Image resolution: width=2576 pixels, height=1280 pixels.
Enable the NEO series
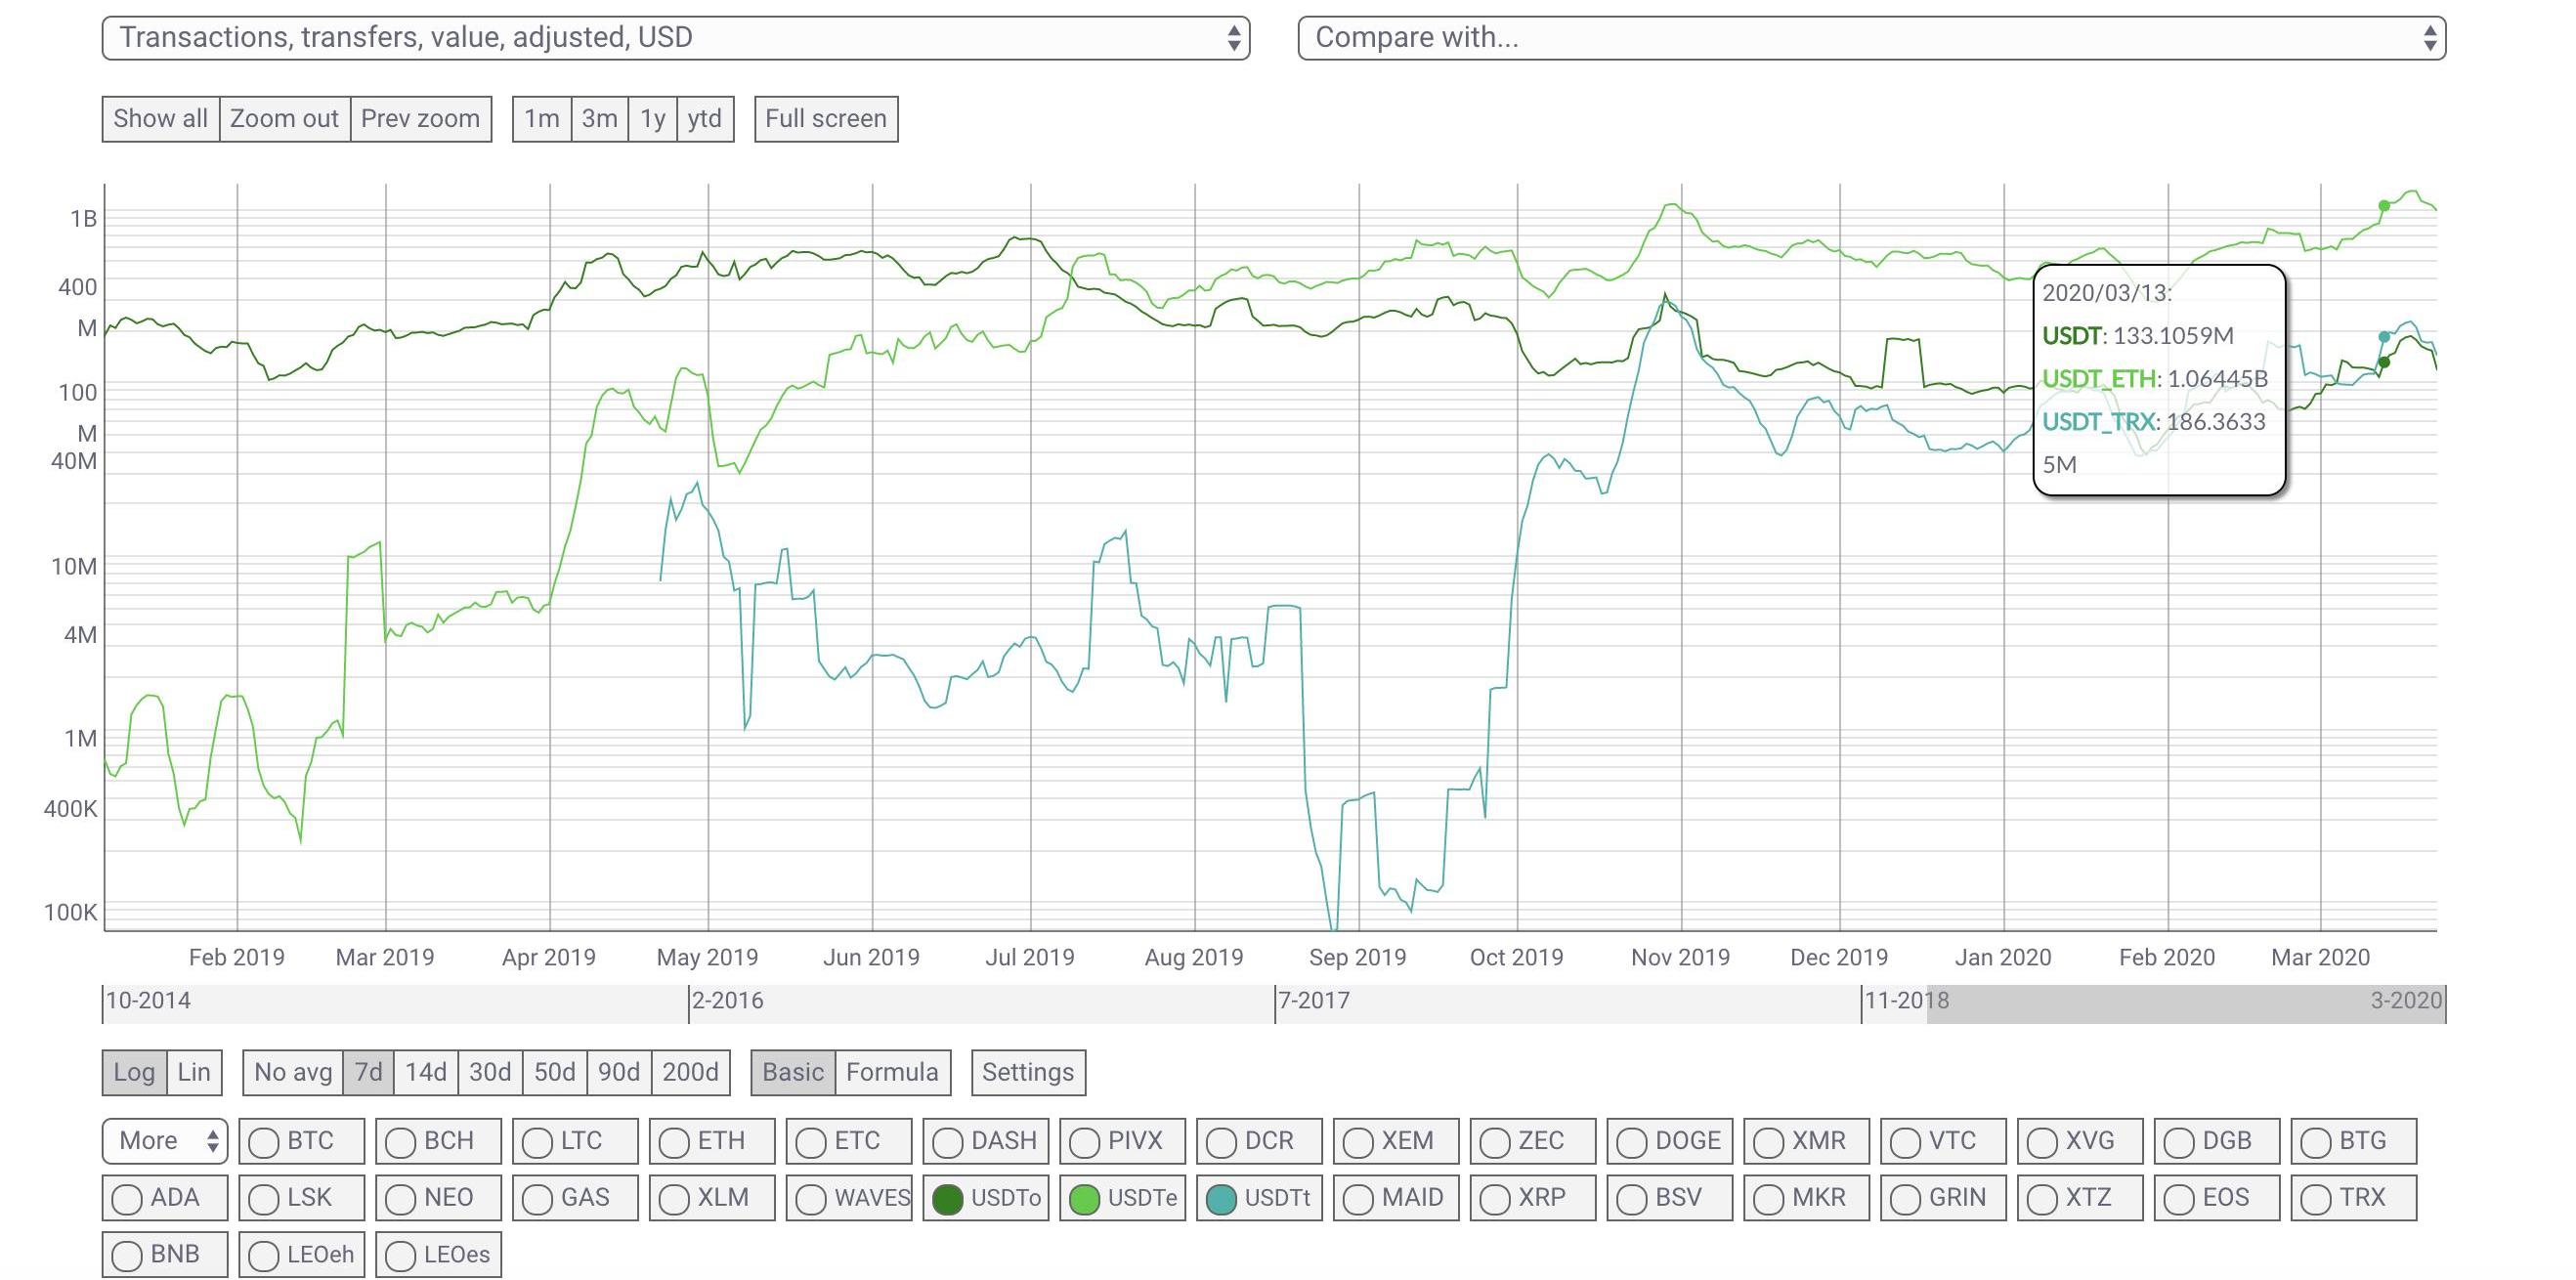tap(439, 1198)
